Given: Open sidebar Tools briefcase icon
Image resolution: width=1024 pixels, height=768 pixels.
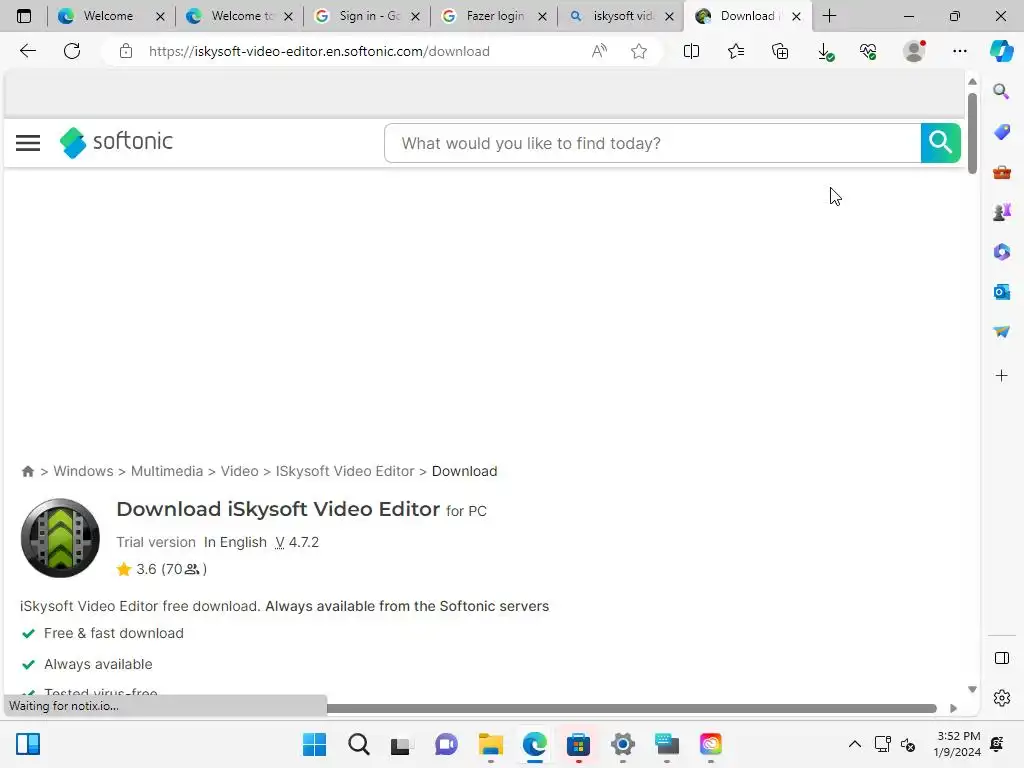Looking at the screenshot, I should point(1001,172).
